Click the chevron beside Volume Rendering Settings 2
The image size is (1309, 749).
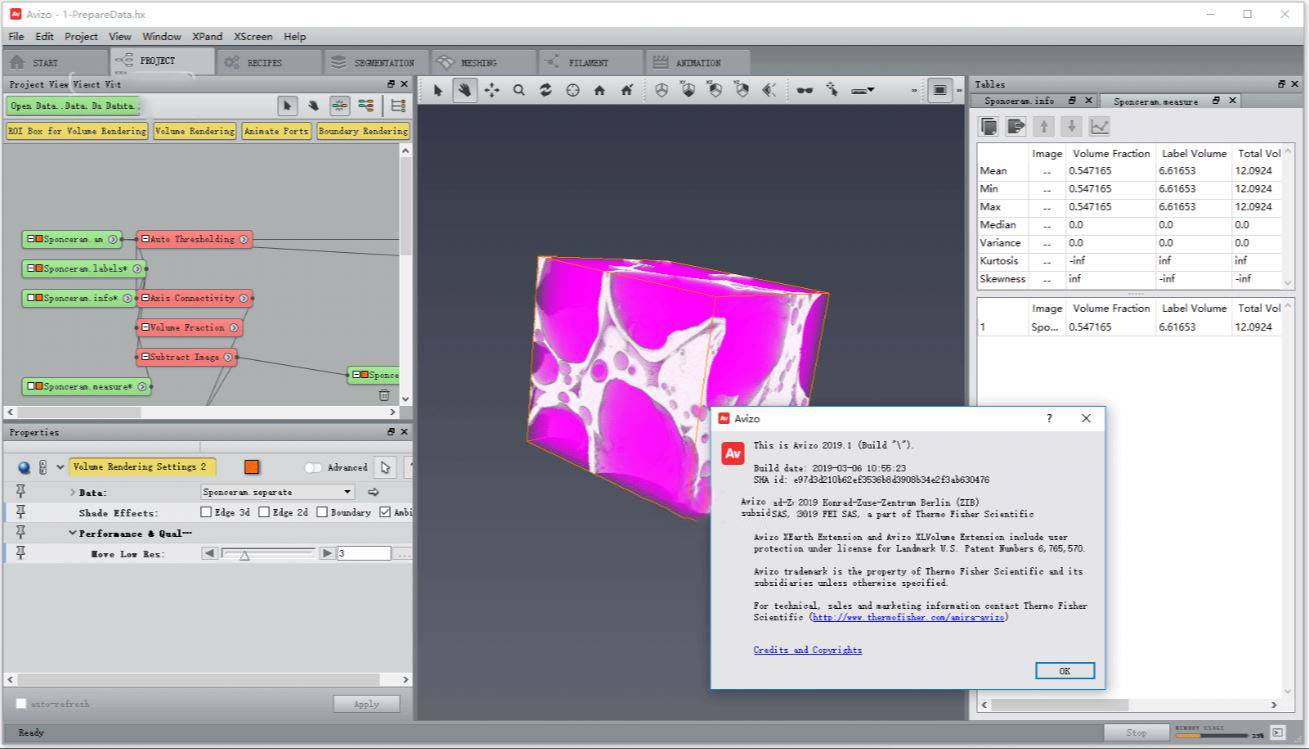point(60,467)
